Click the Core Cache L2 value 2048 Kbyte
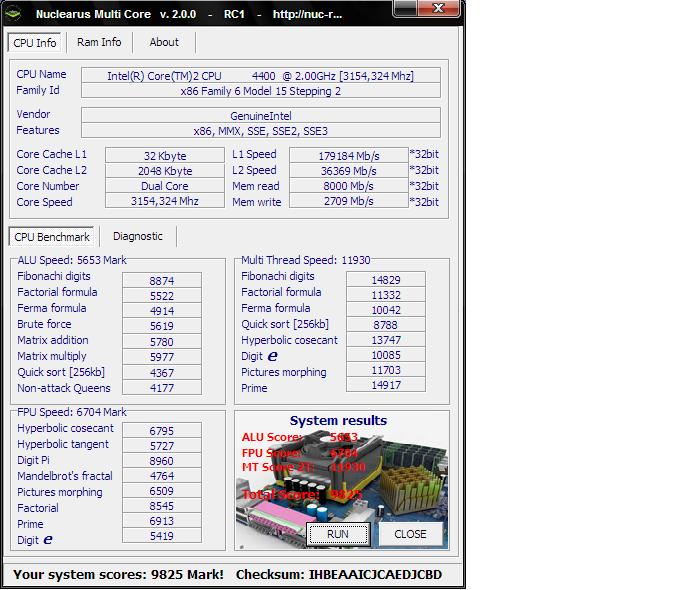Image resolution: width=700 pixels, height=590 pixels. 165,171
